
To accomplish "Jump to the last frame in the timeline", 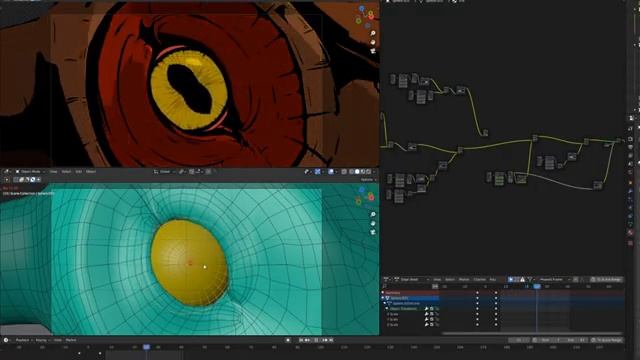I will [x=331, y=340].
